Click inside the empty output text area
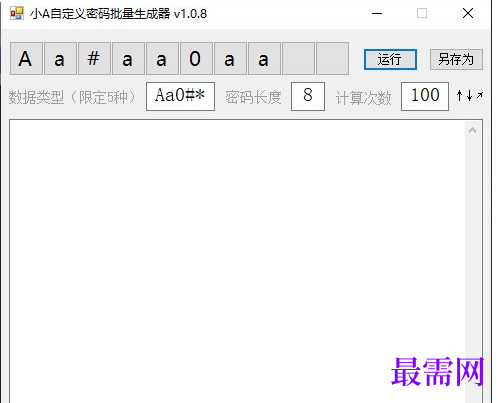 (237, 261)
